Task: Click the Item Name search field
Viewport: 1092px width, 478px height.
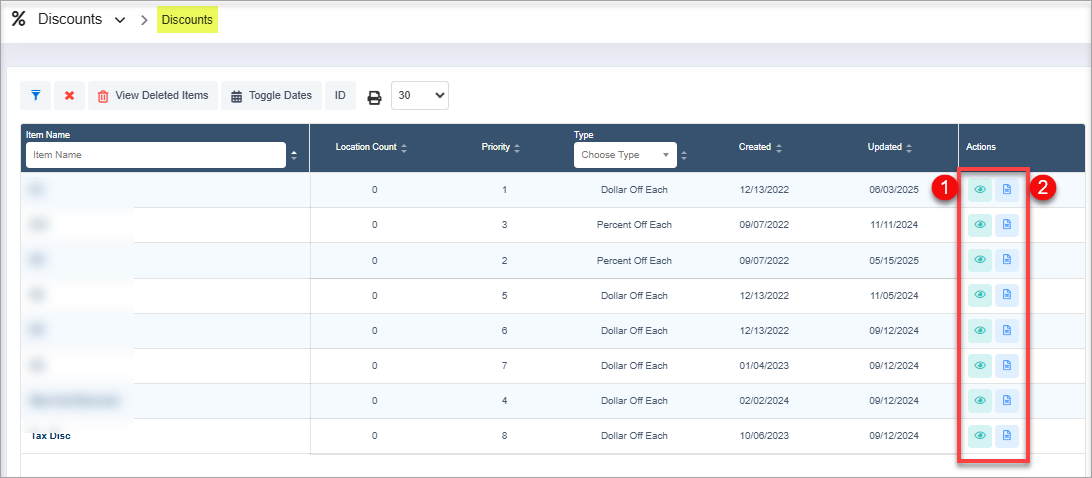Action: pos(156,155)
